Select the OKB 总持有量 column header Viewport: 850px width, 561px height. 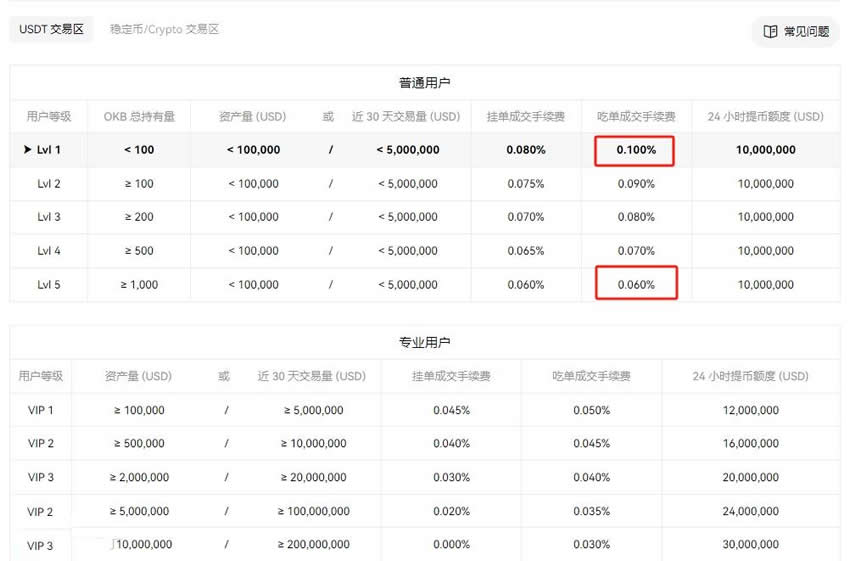point(139,116)
